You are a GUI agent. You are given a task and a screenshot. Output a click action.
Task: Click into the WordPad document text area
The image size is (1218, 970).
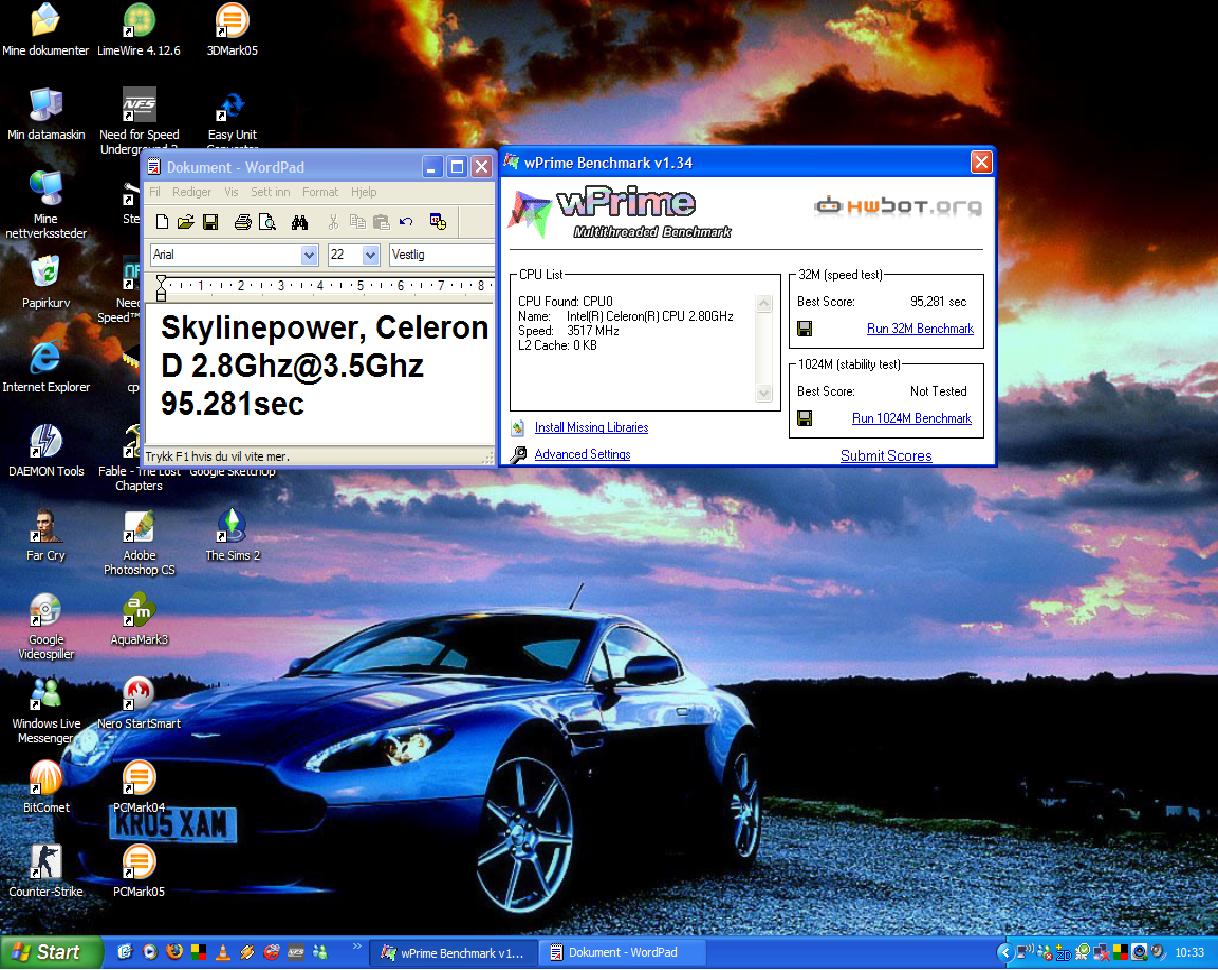322,373
